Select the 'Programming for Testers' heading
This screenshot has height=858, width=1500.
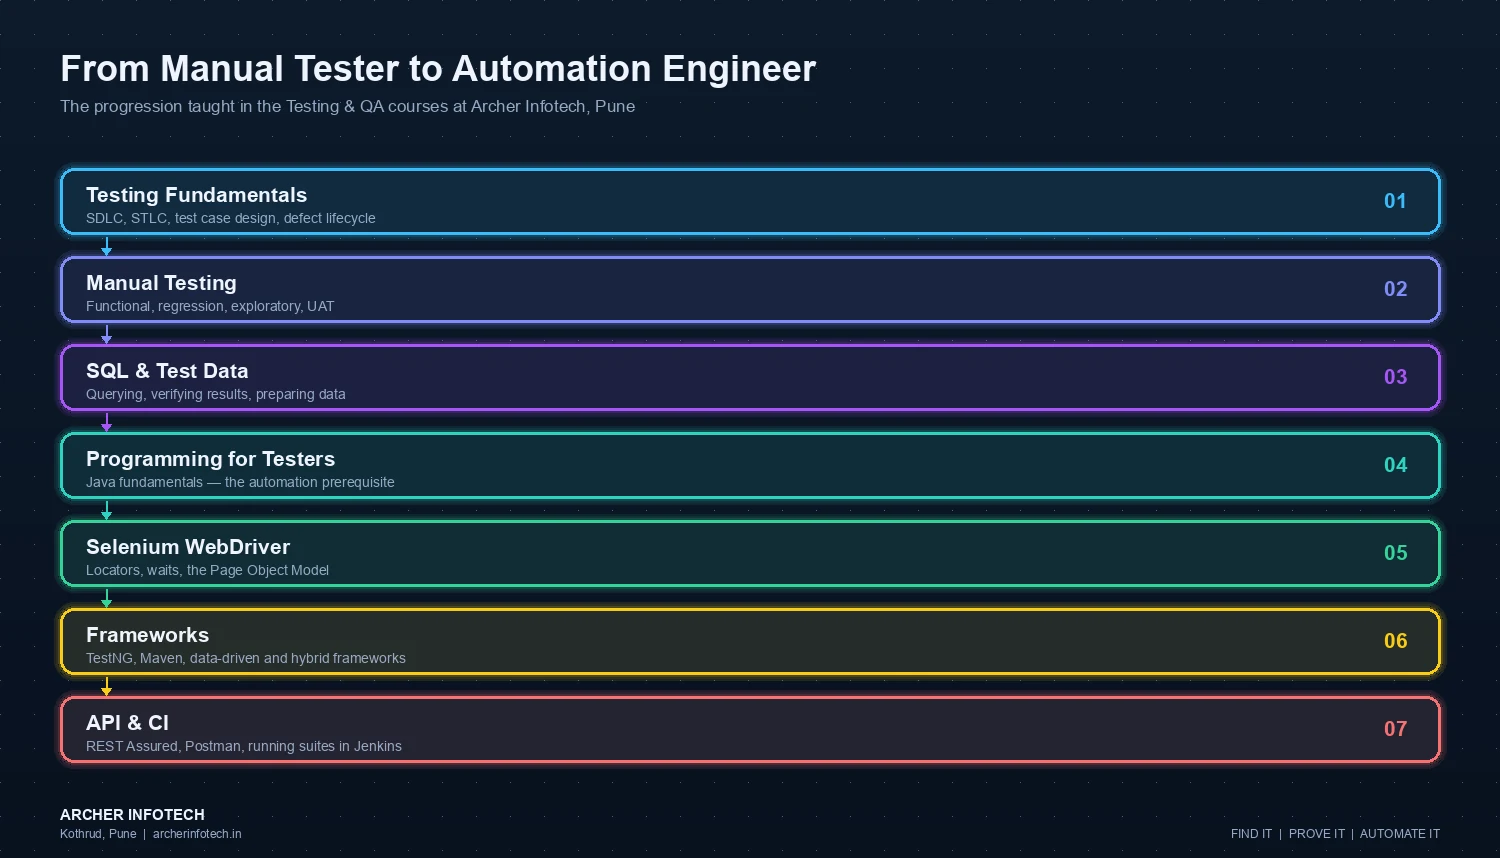coord(210,459)
